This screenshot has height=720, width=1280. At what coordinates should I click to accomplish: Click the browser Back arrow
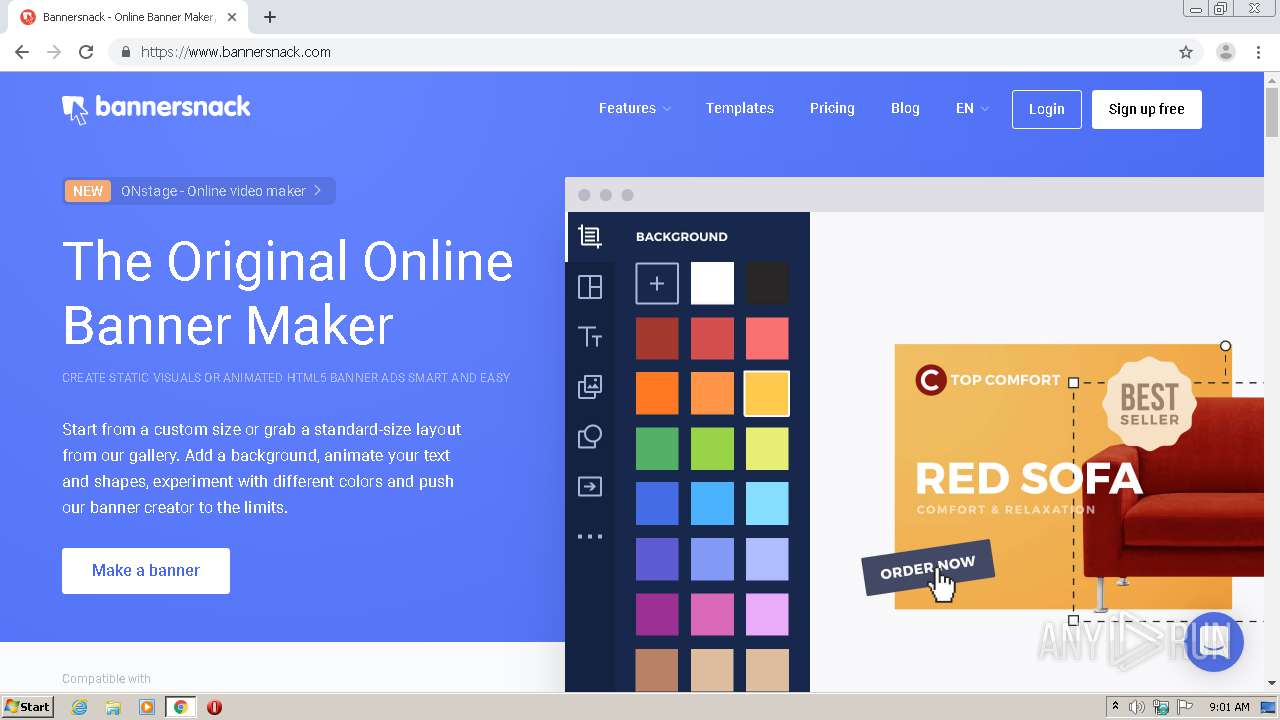(22, 52)
